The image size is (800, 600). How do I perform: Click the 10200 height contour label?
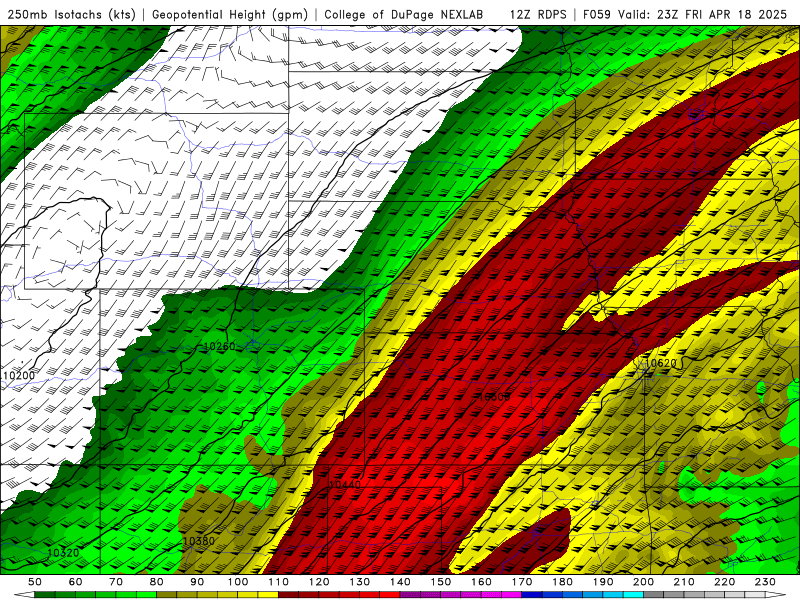[x=19, y=376]
